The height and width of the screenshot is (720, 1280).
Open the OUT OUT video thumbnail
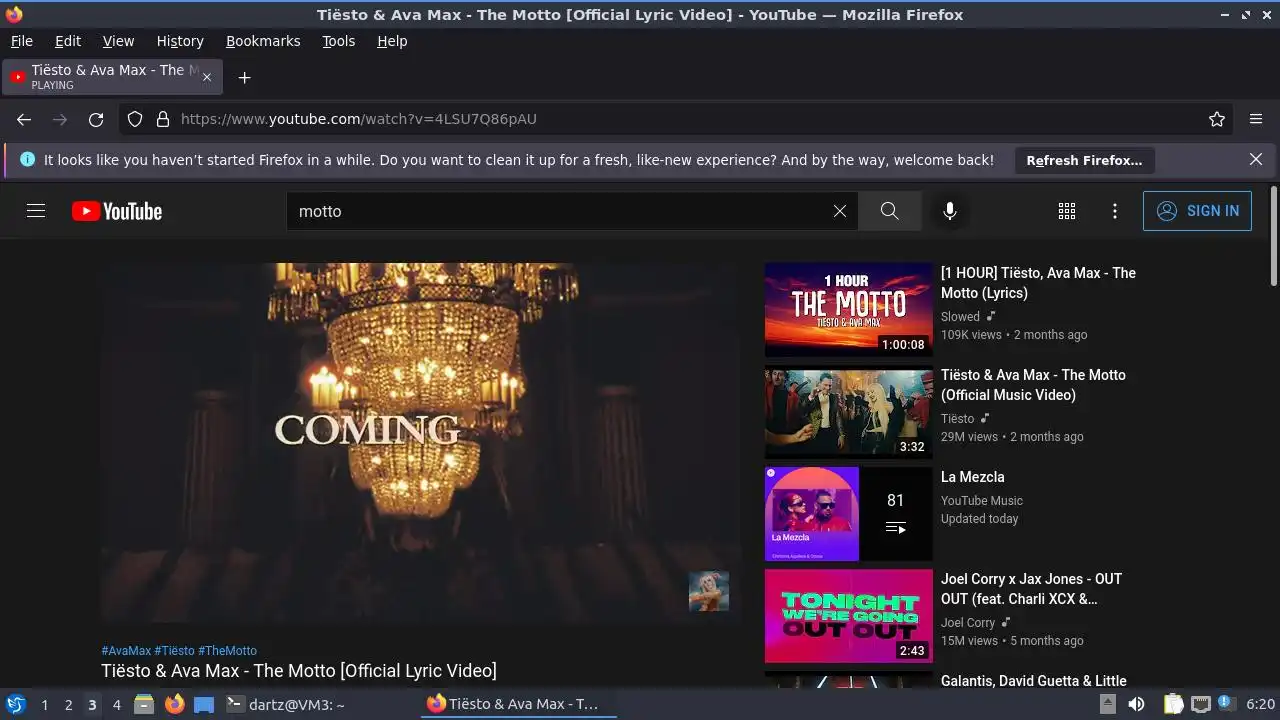[x=848, y=616]
